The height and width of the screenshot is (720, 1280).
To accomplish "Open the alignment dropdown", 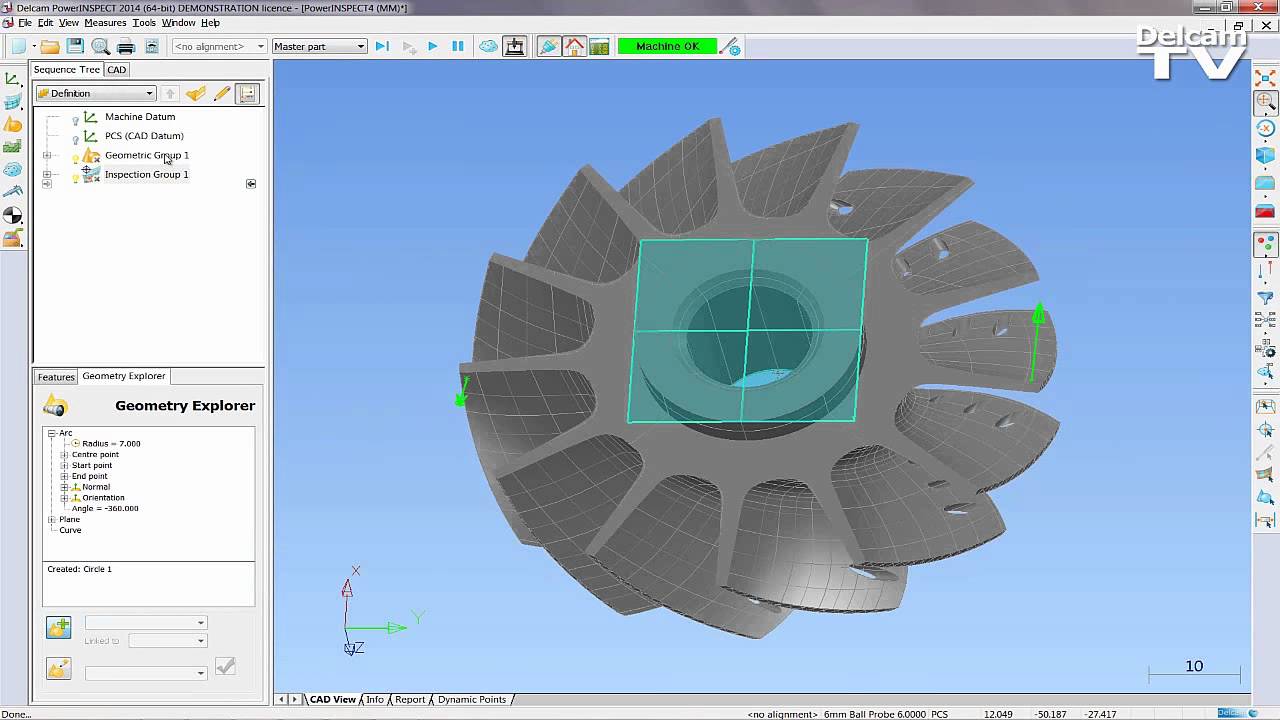I will click(219, 46).
